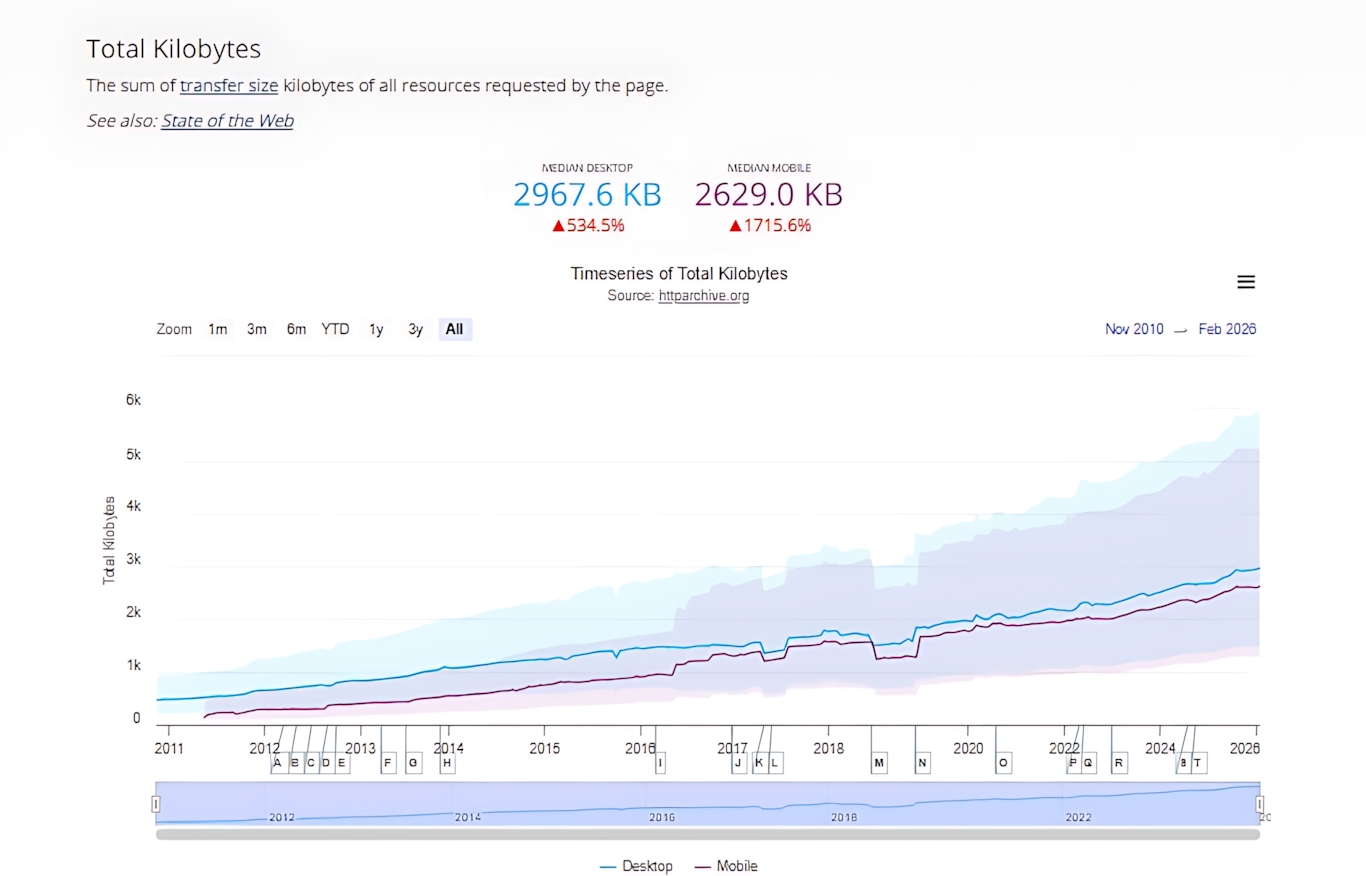Set zoom range to 3m
The width and height of the screenshot is (1366, 876).
[x=257, y=329]
